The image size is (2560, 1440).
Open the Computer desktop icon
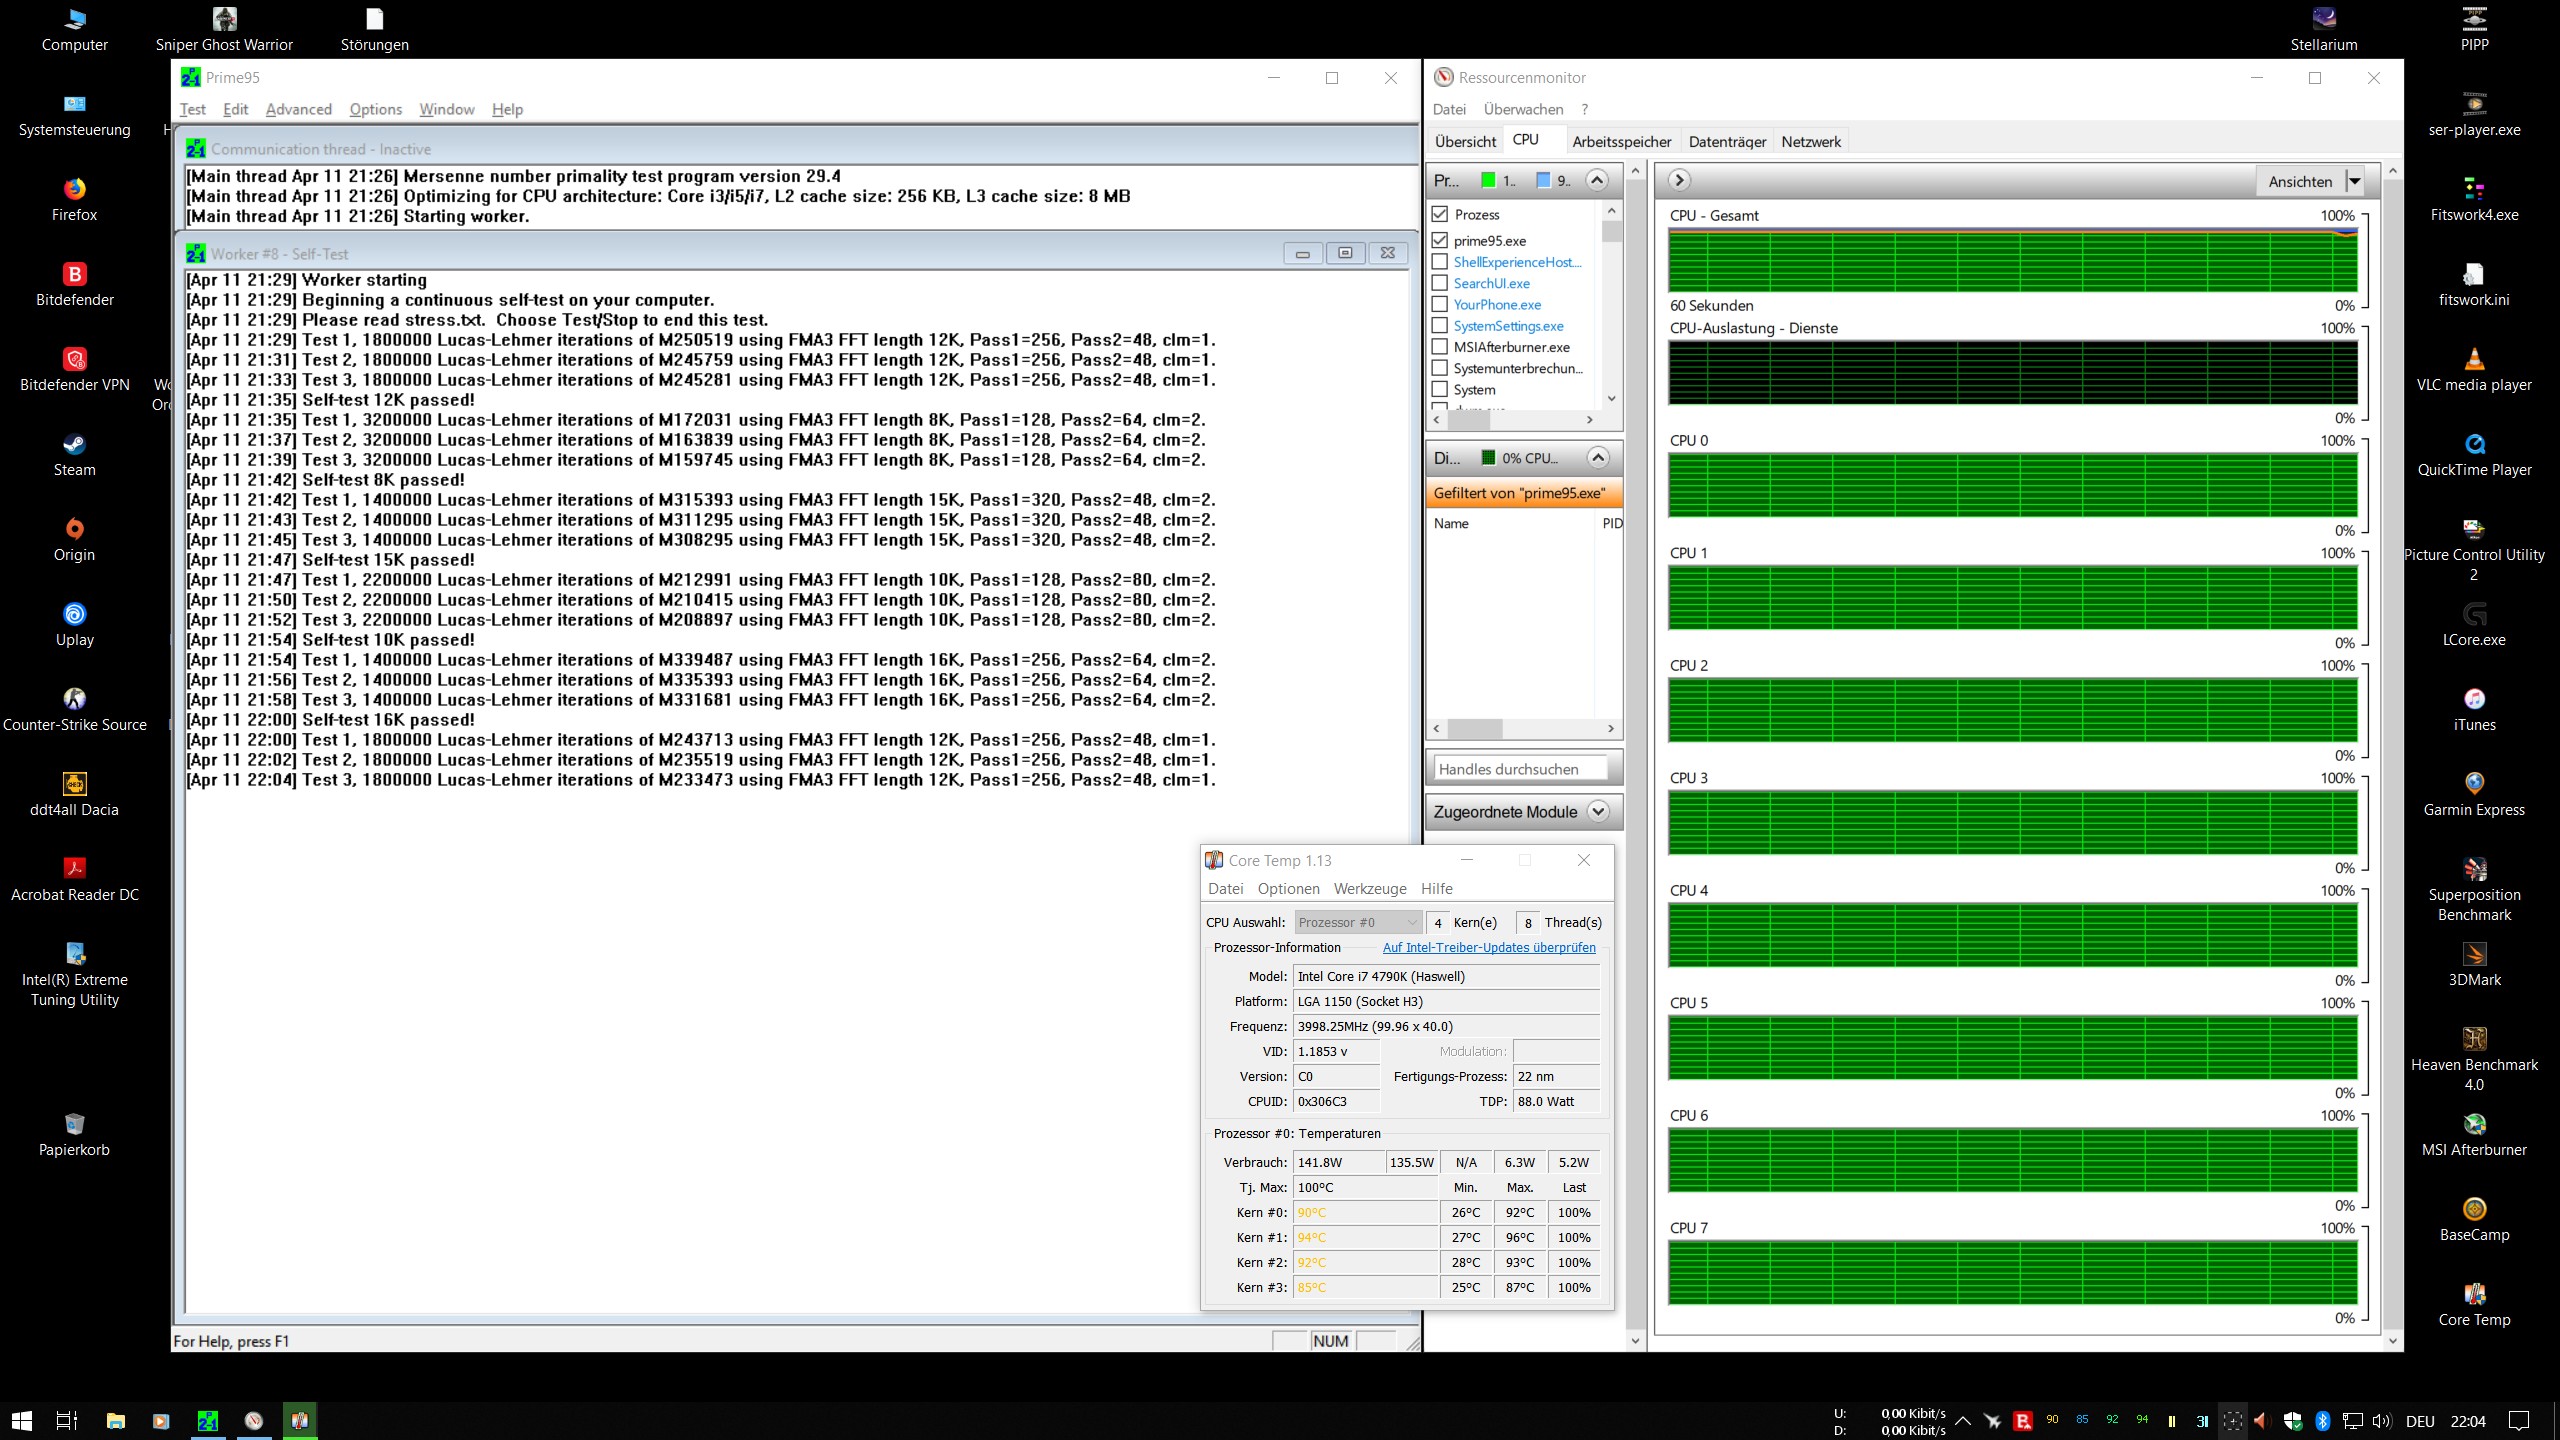[74, 30]
